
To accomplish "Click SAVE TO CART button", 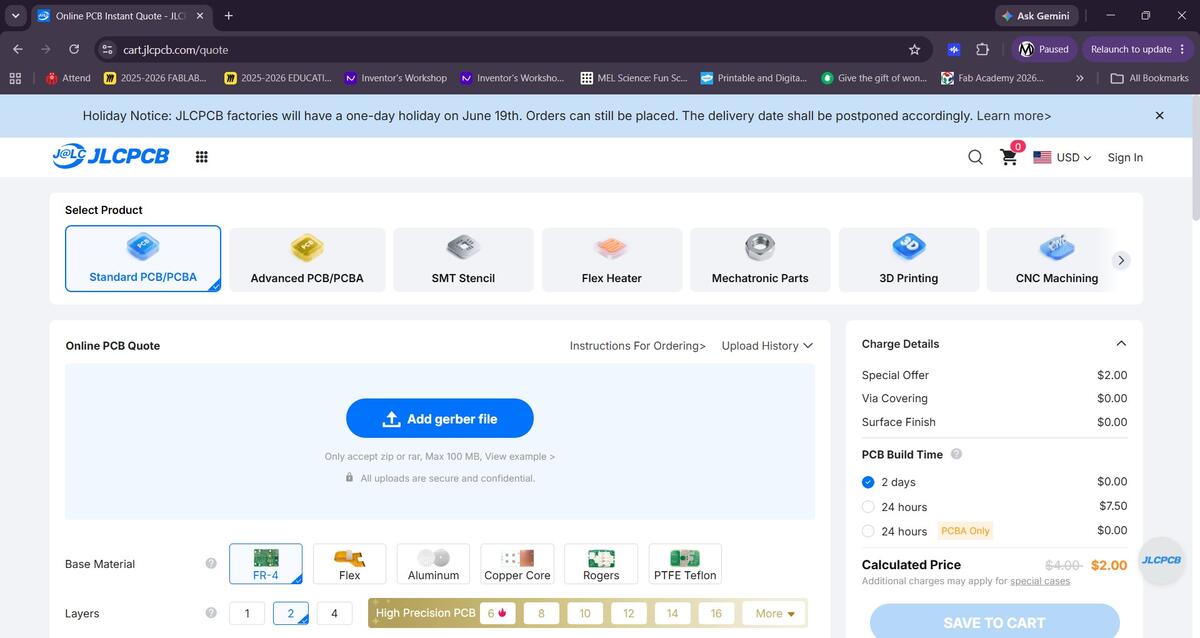I will (x=994, y=621).
